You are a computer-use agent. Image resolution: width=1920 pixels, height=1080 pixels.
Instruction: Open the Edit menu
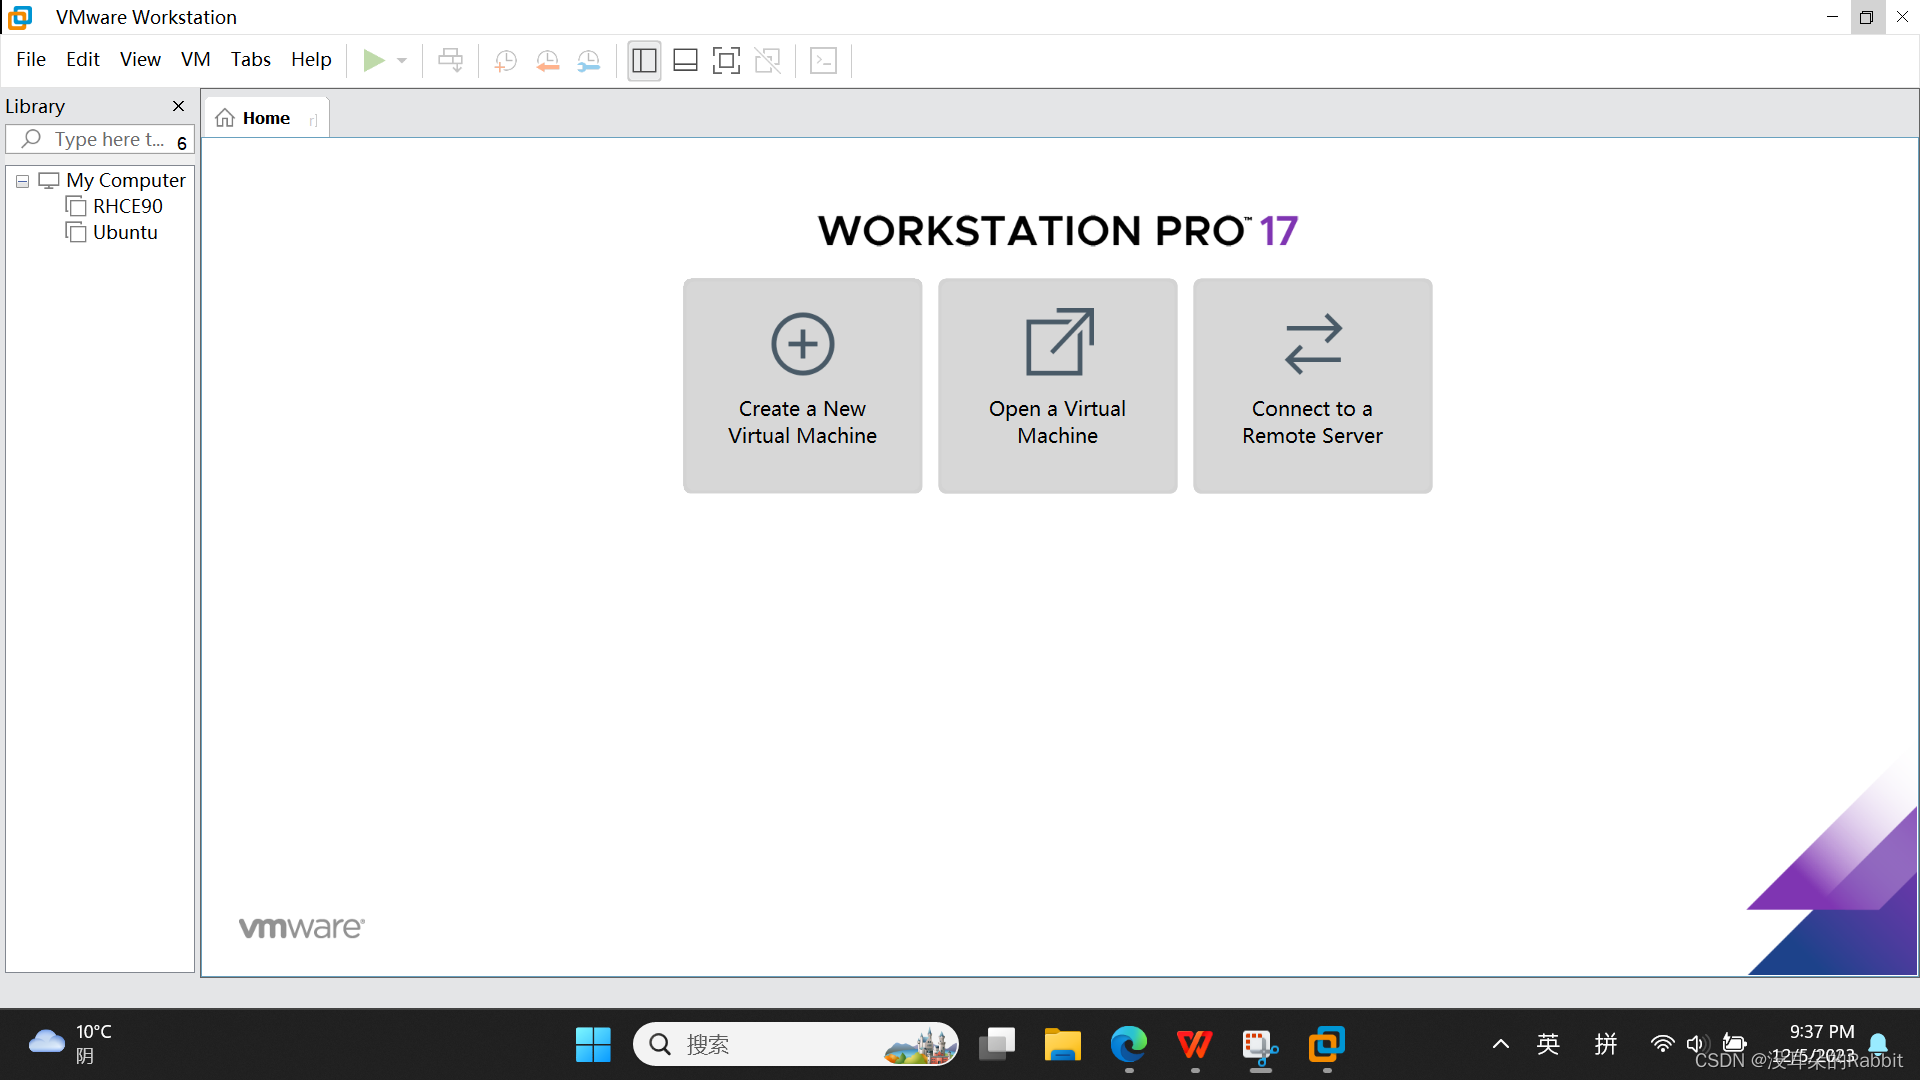83,59
